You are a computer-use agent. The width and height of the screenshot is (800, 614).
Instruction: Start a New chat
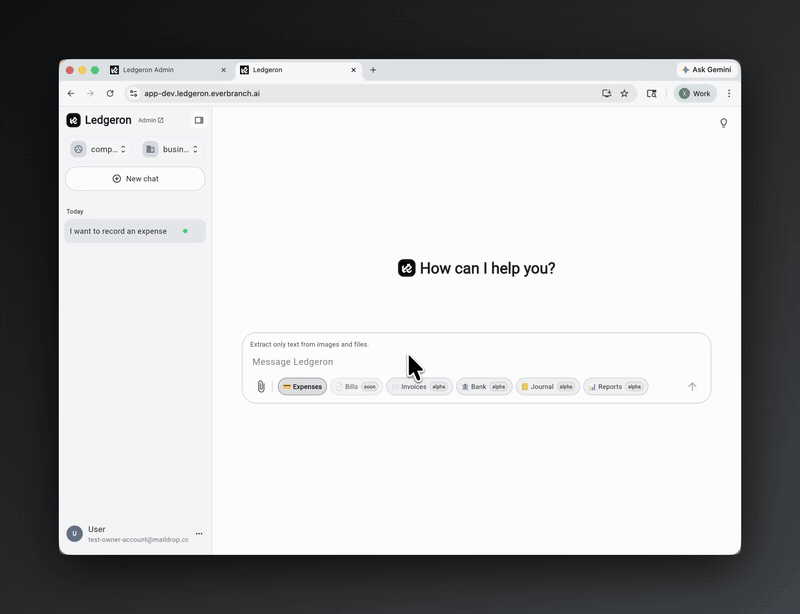click(134, 179)
